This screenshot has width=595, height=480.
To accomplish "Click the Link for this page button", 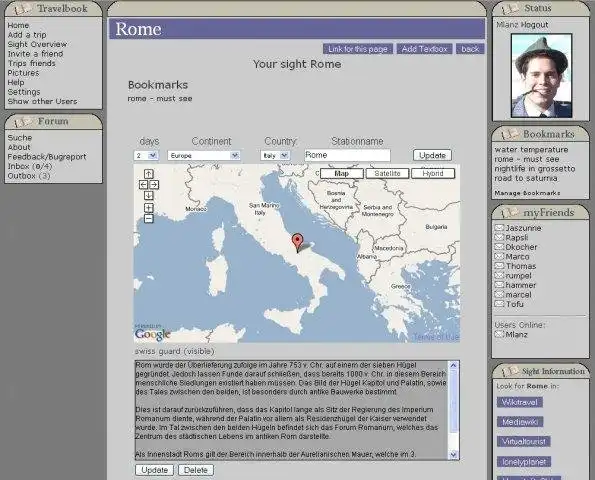I will (x=358, y=49).
